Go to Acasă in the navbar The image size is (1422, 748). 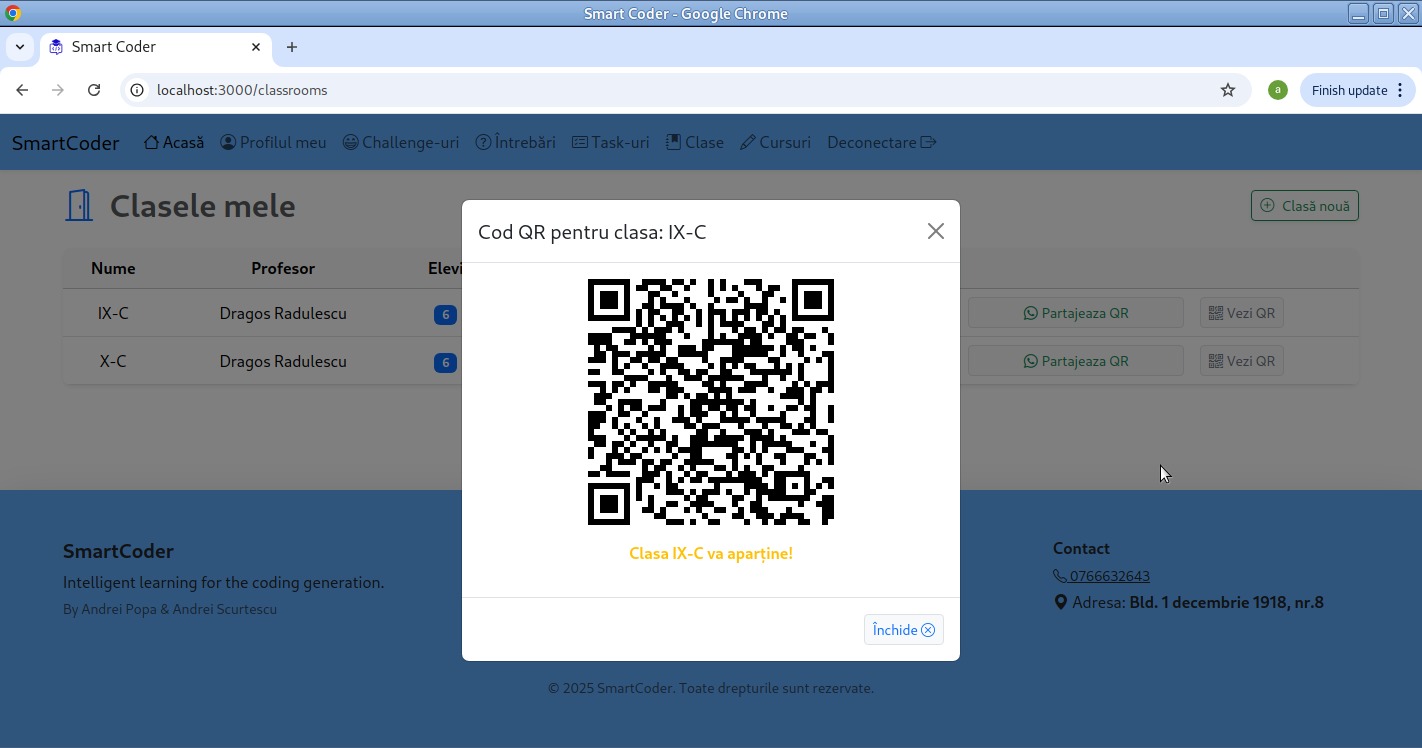tap(174, 143)
